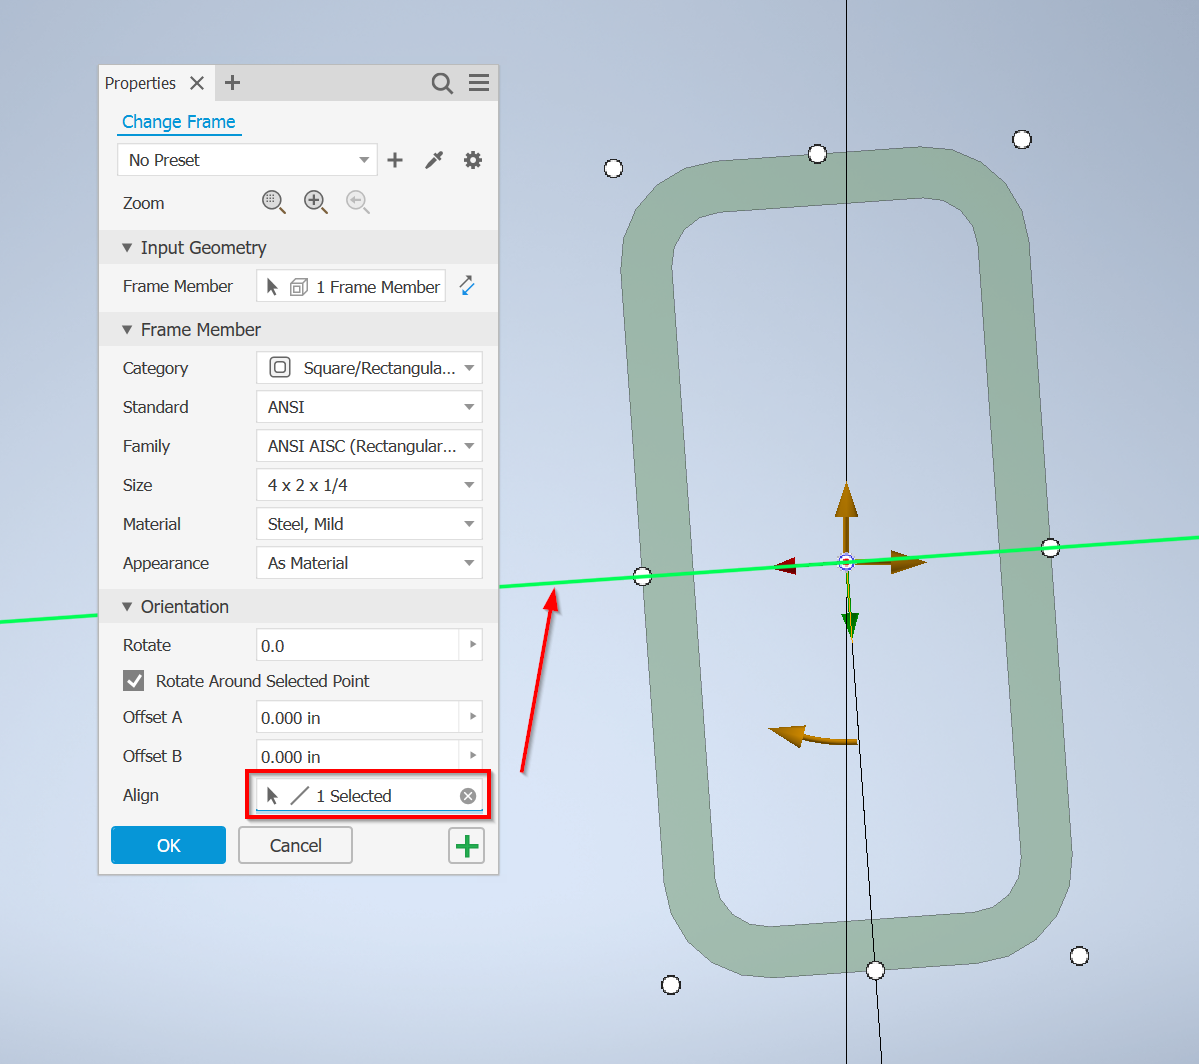Open the Size 4 x 2 x 1/4 dropdown
Image resolution: width=1199 pixels, height=1064 pixels.
point(369,485)
